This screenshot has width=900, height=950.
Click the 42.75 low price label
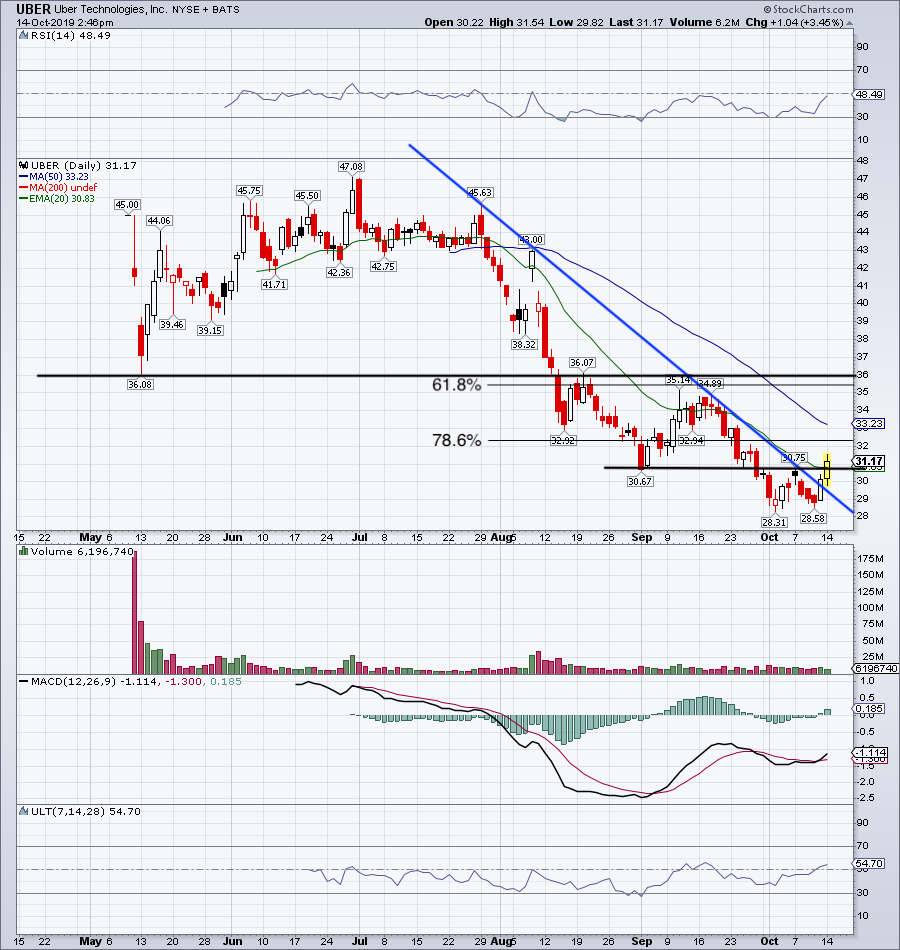pos(383,267)
